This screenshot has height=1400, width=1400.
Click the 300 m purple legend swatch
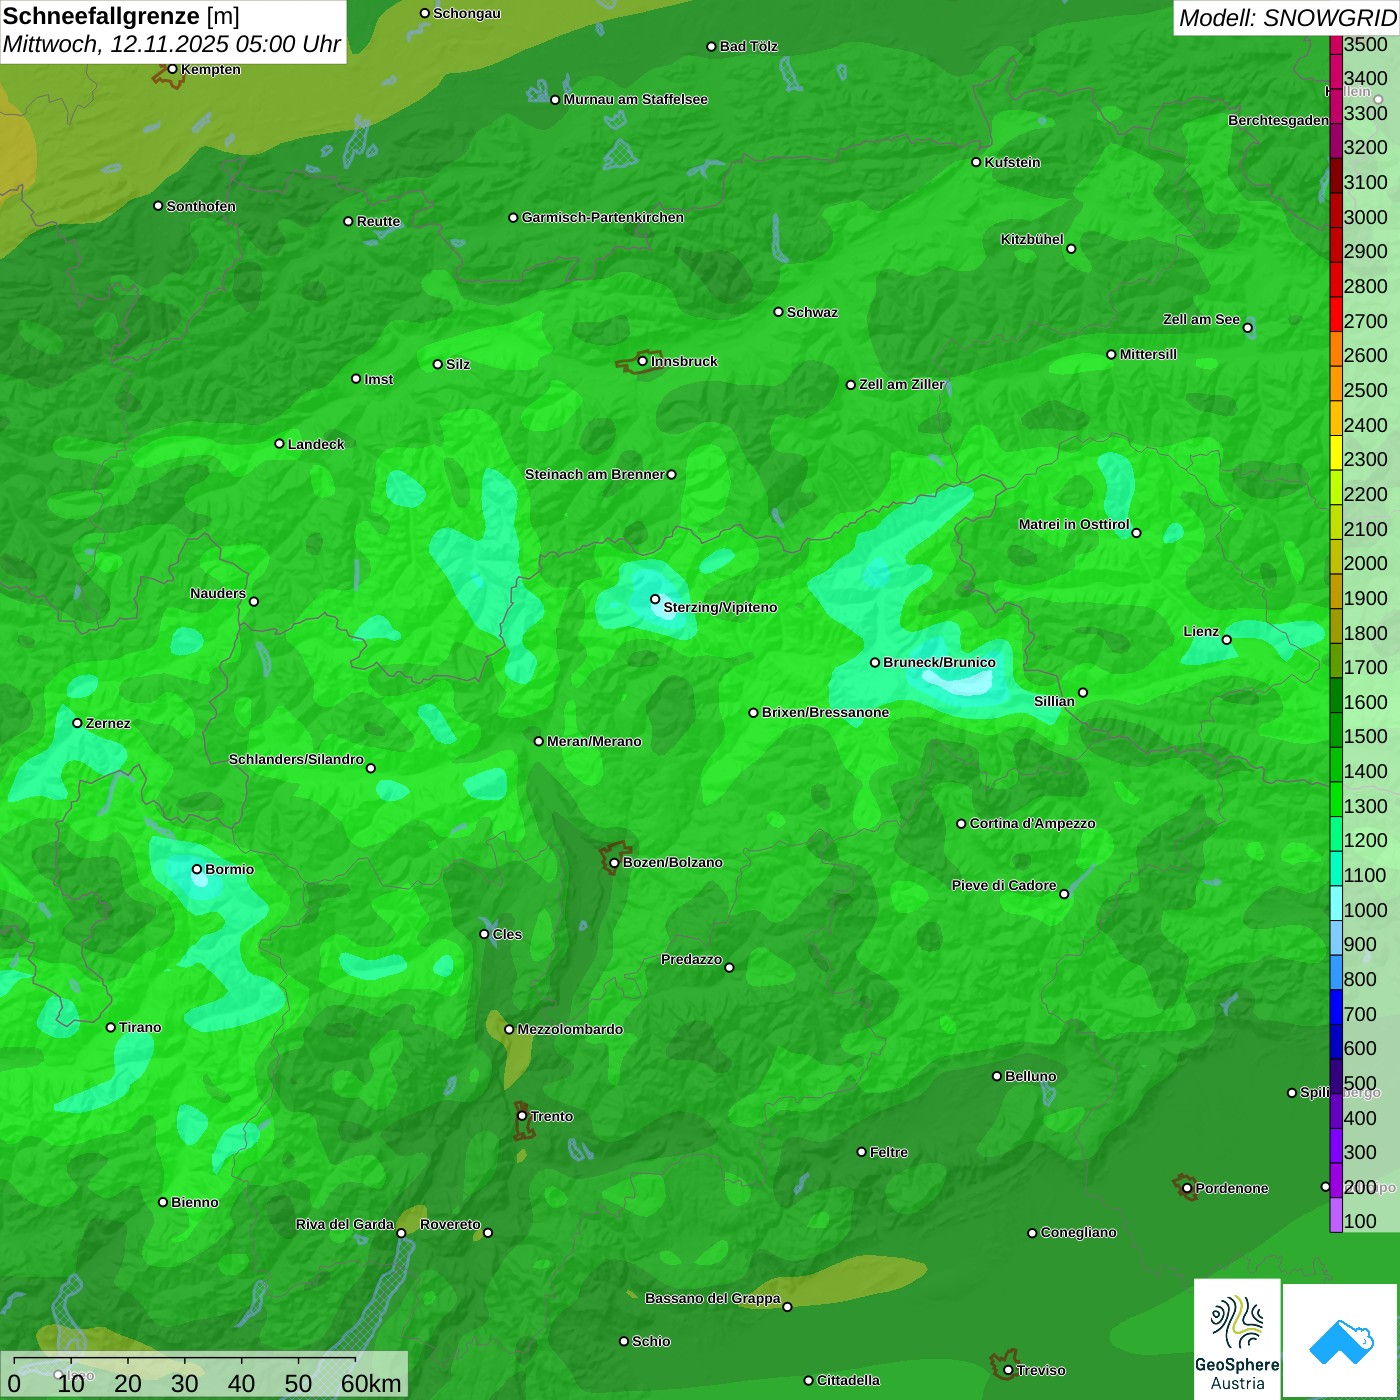tap(1336, 1145)
